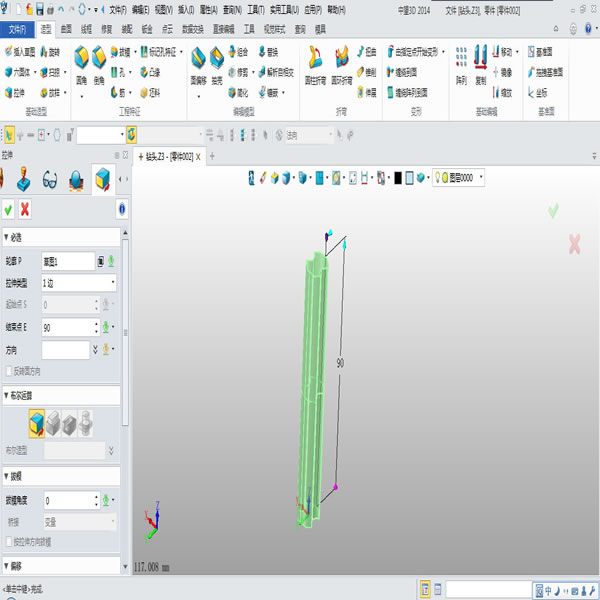Select the 镜像 (Mirror) tool
This screenshot has height=600, width=600.
click(502, 72)
